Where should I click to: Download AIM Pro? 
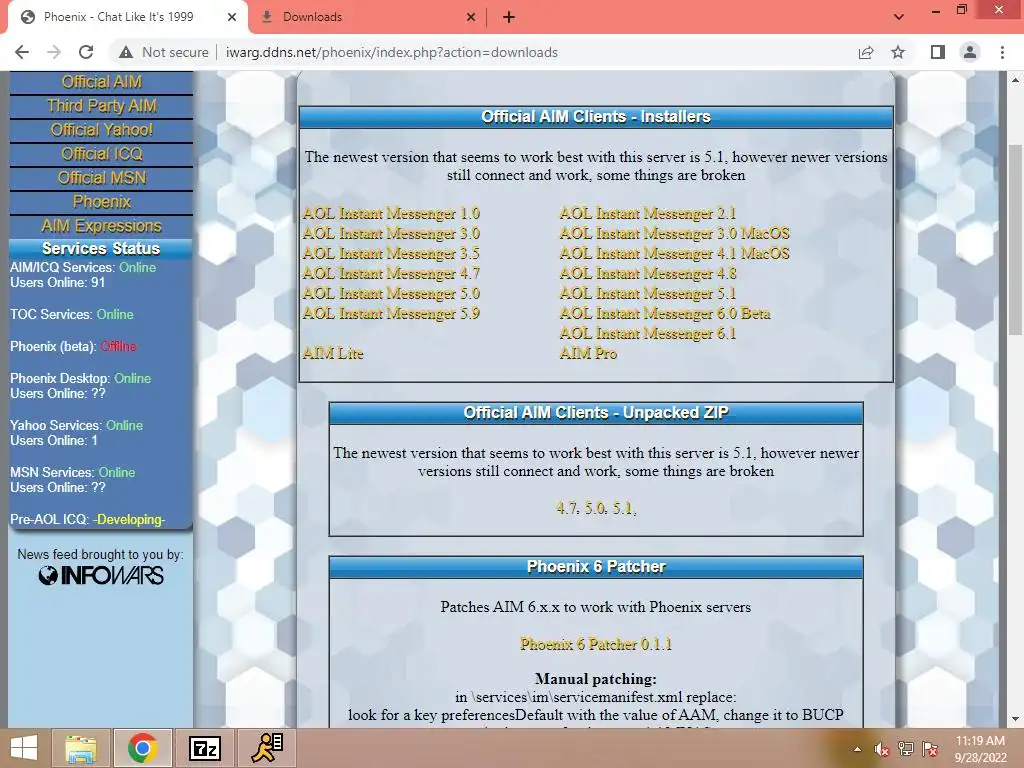coord(588,353)
